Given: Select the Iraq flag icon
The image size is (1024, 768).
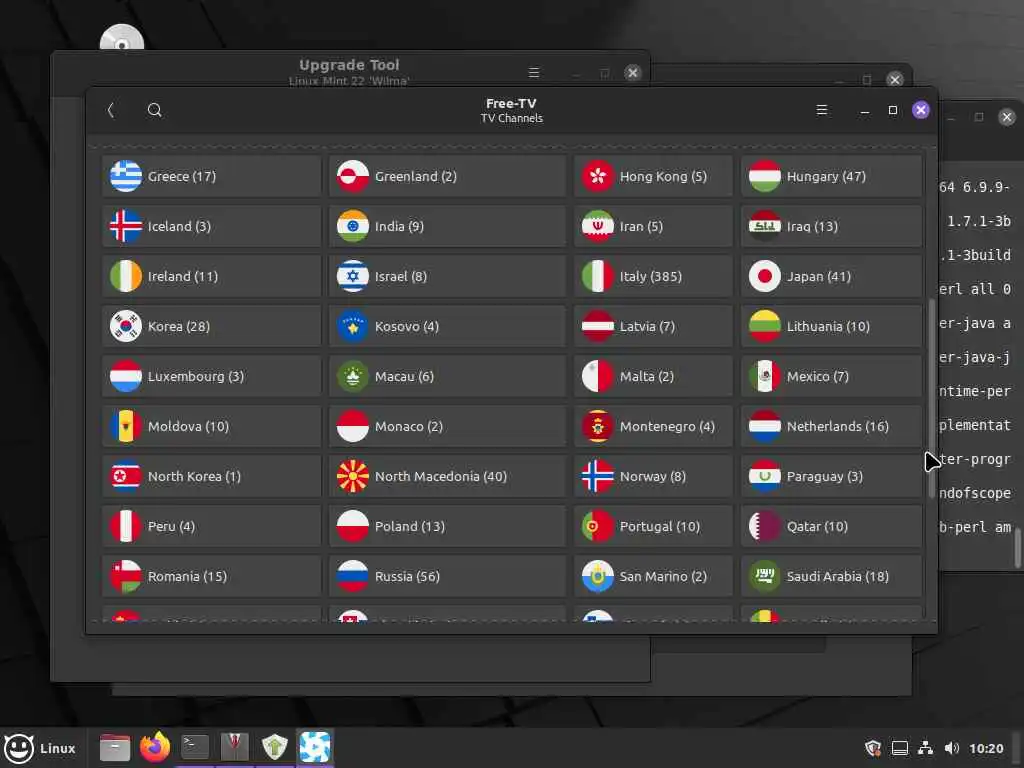Looking at the screenshot, I should pos(765,227).
